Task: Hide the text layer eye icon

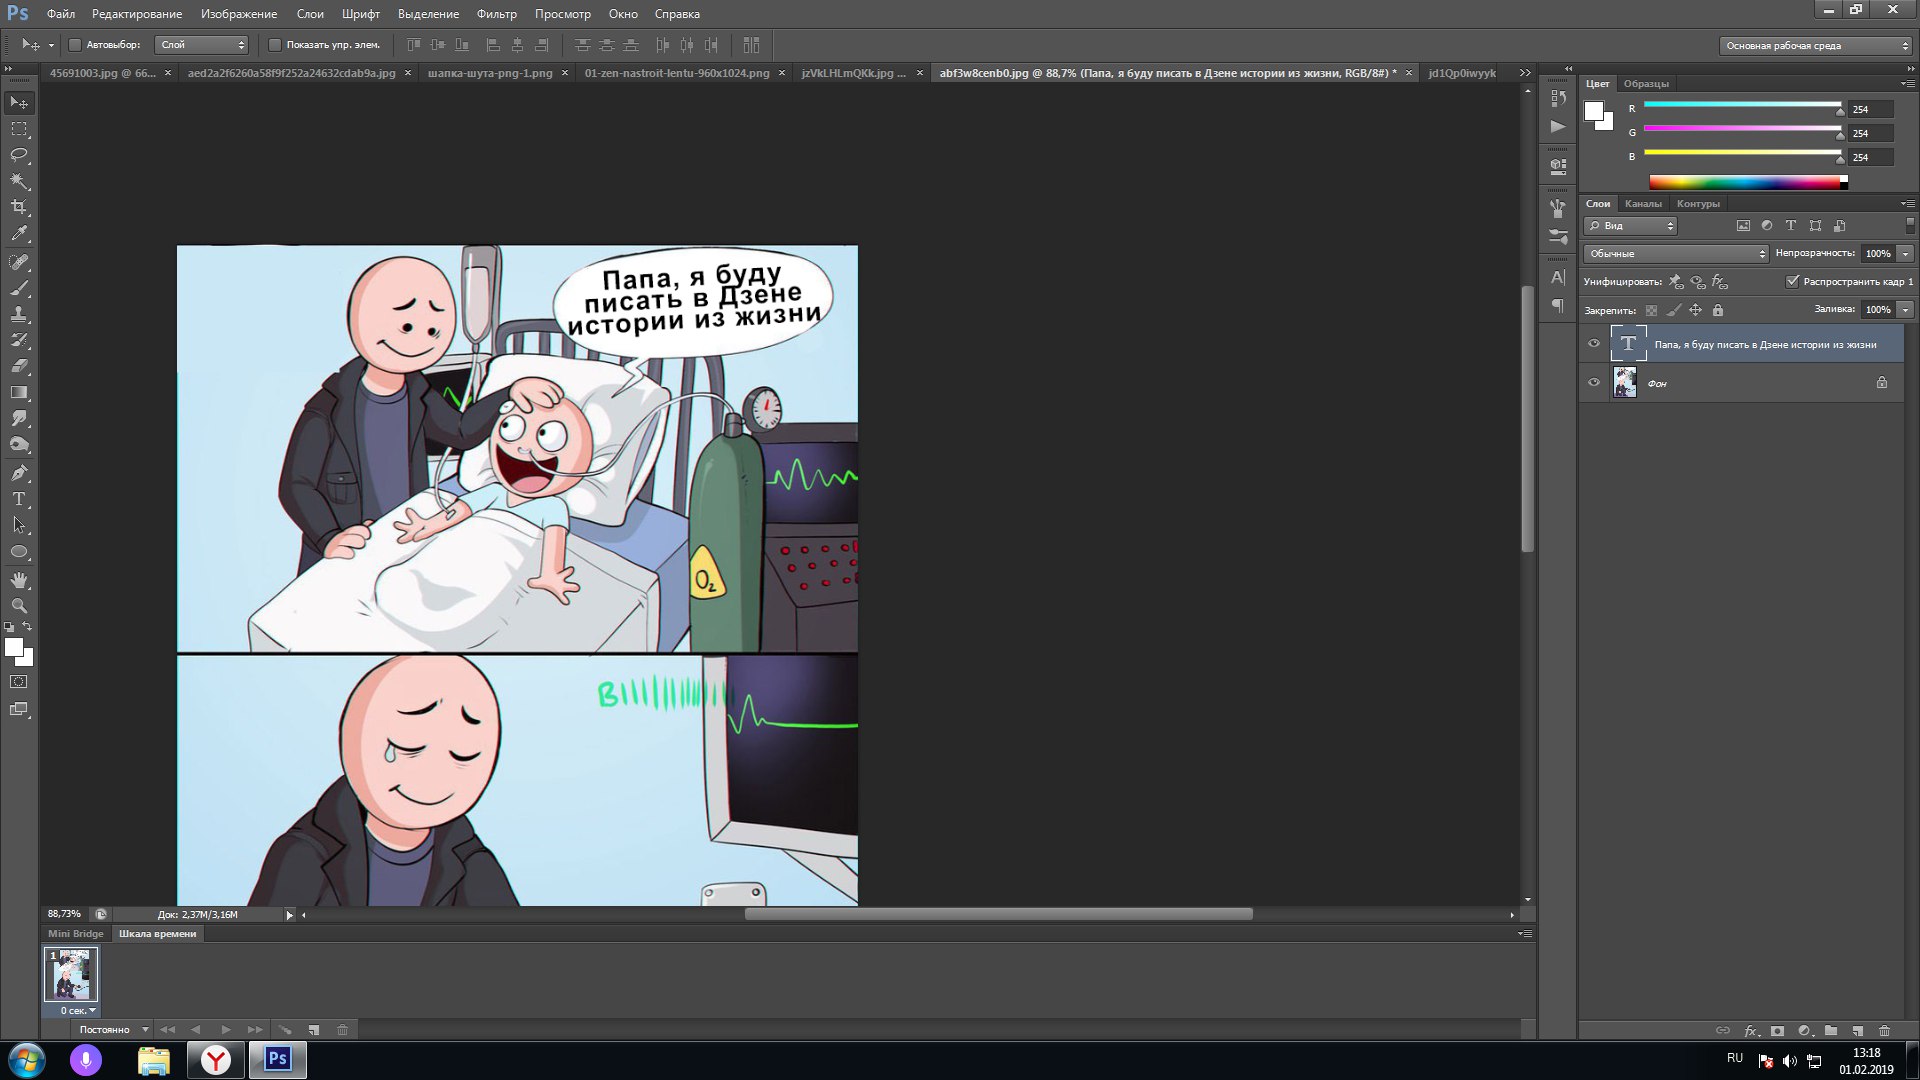Action: coord(1594,344)
